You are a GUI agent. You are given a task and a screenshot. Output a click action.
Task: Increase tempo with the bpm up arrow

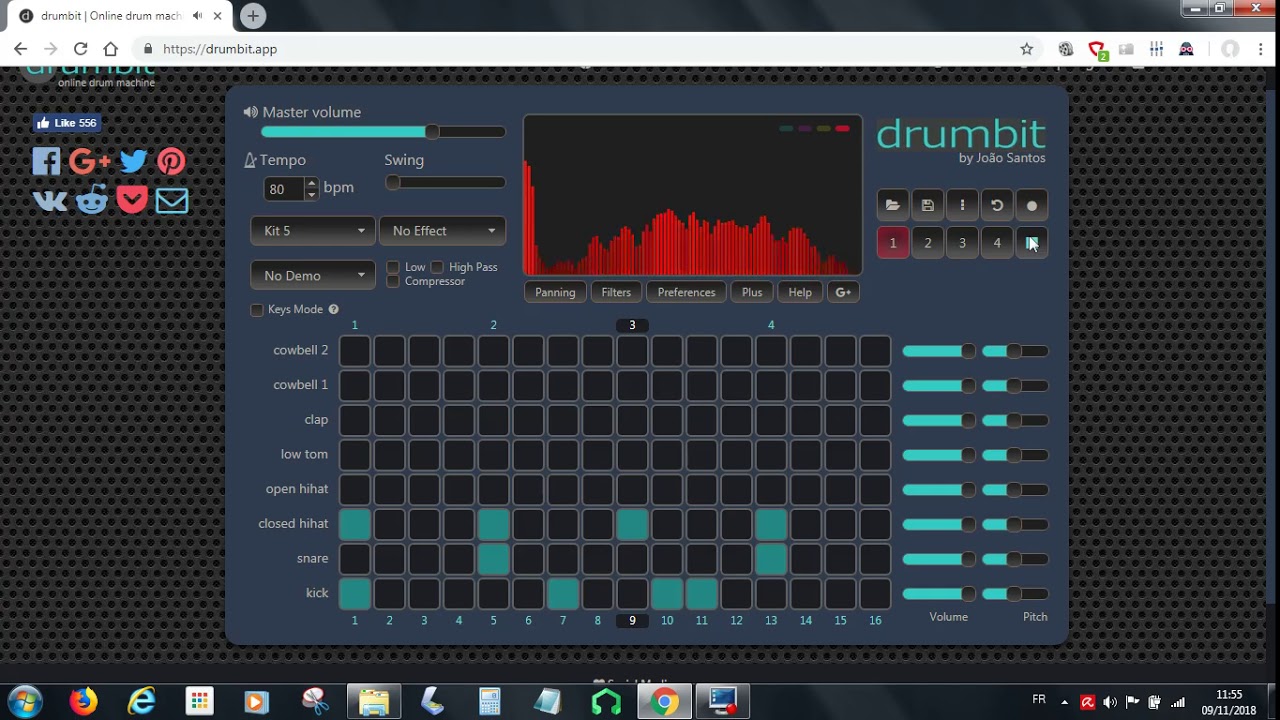click(x=311, y=183)
